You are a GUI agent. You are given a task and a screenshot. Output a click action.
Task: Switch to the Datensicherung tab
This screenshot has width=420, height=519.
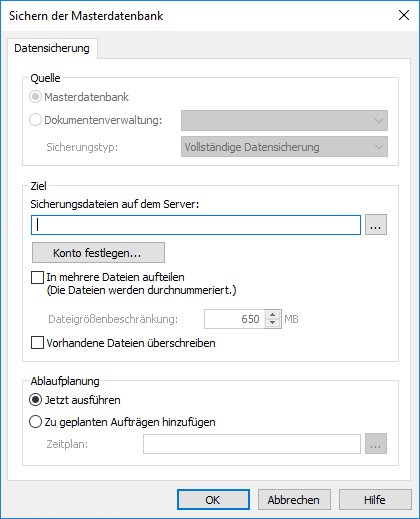pos(52,48)
